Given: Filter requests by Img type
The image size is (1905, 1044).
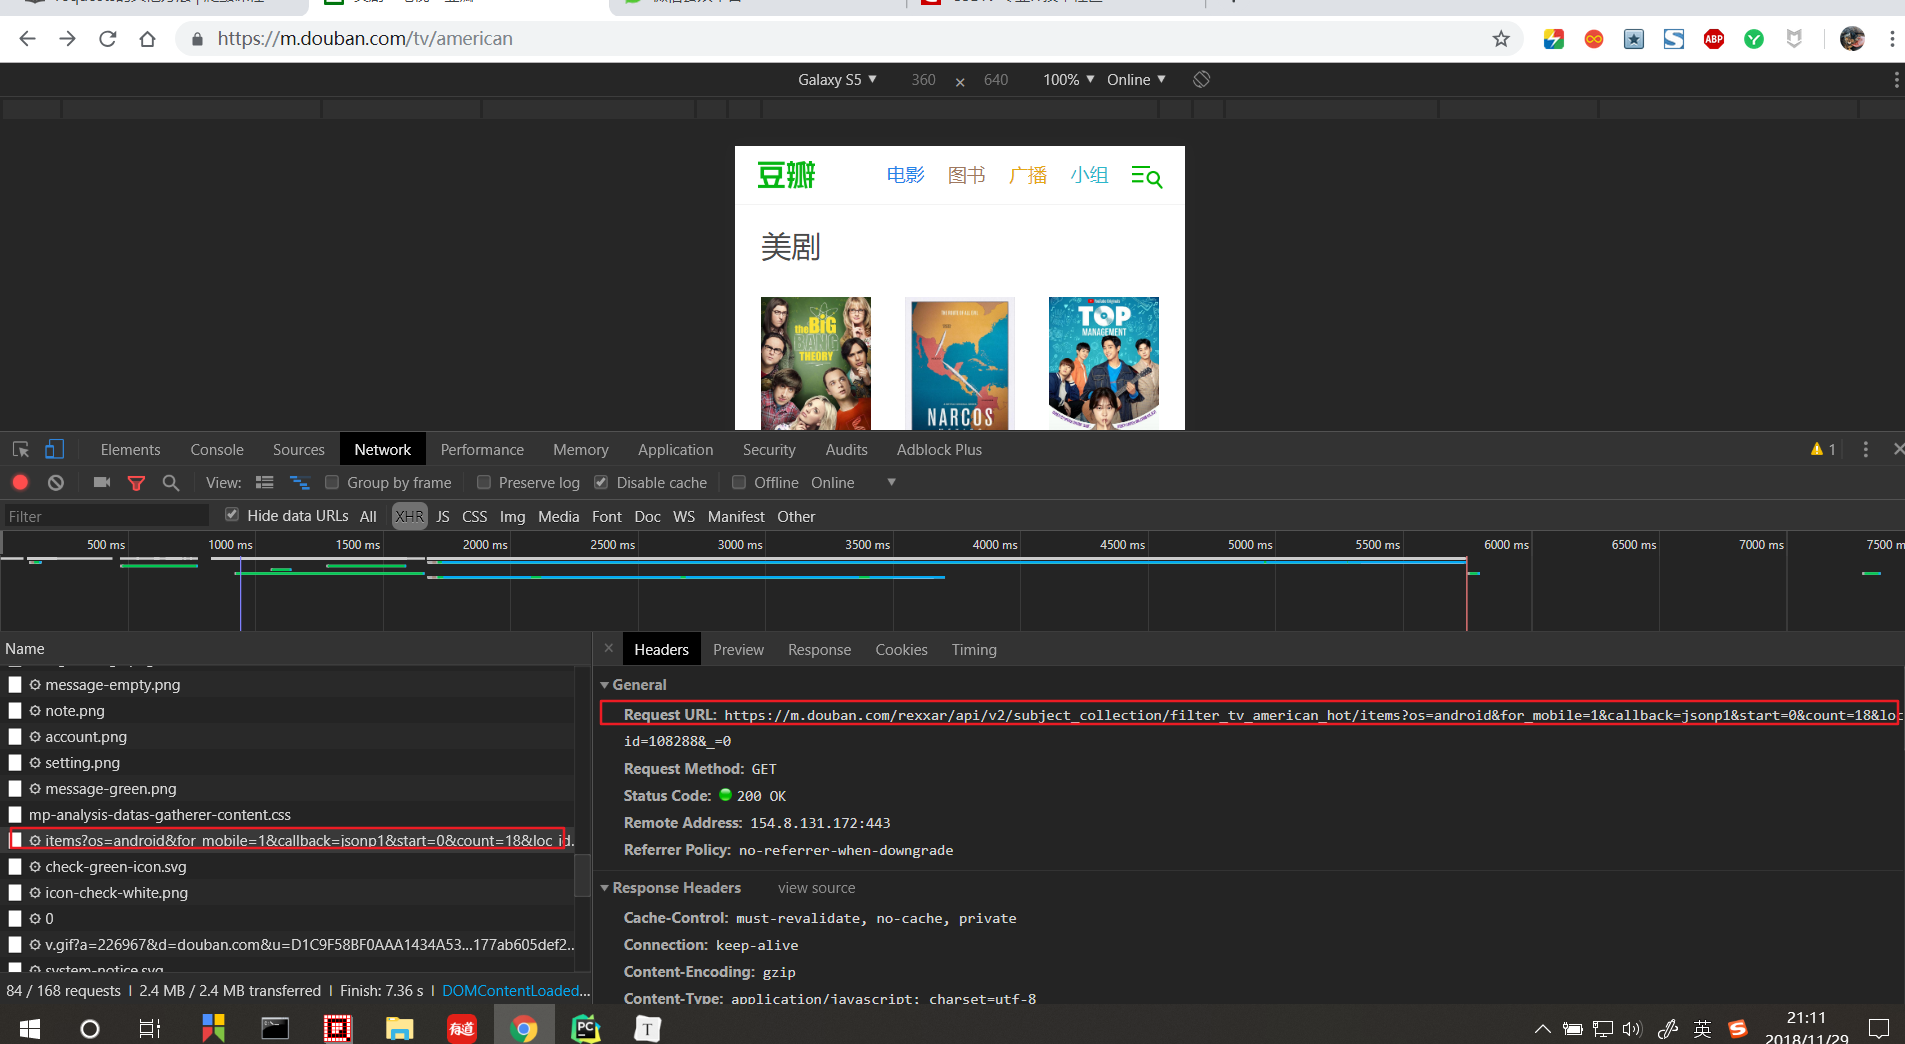Looking at the screenshot, I should [512, 516].
